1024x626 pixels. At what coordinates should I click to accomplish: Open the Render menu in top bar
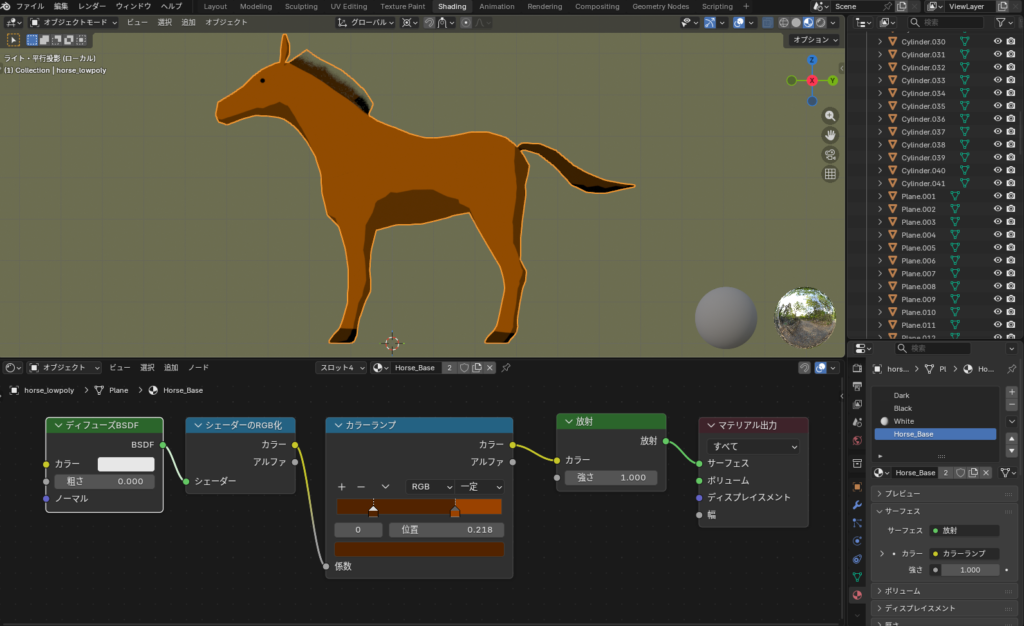pos(92,6)
